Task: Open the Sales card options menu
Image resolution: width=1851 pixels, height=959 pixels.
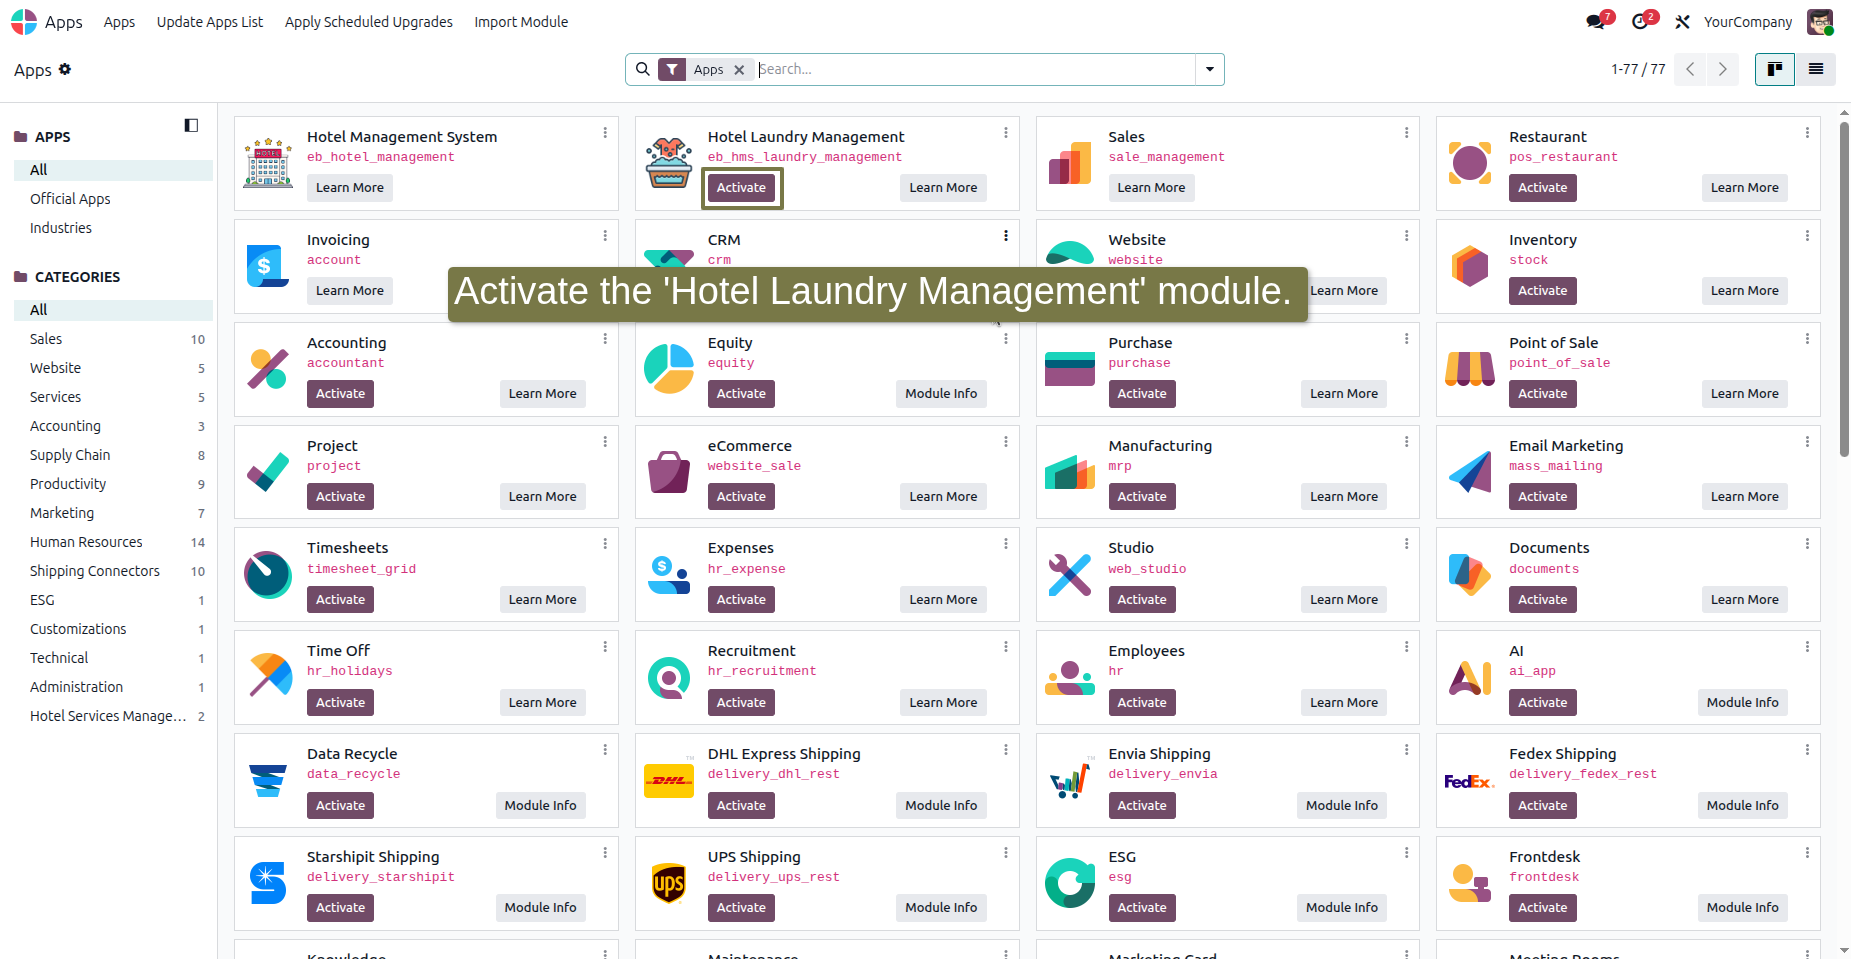Action: pos(1406,133)
